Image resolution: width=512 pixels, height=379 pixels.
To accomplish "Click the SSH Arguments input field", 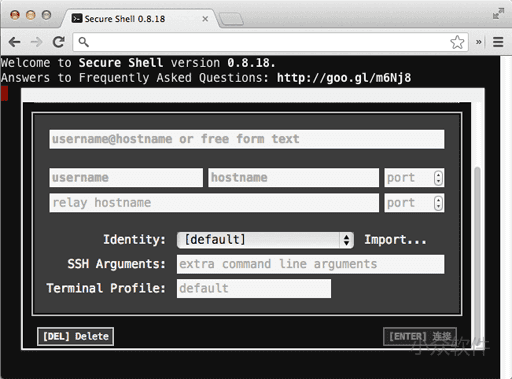I will point(310,264).
